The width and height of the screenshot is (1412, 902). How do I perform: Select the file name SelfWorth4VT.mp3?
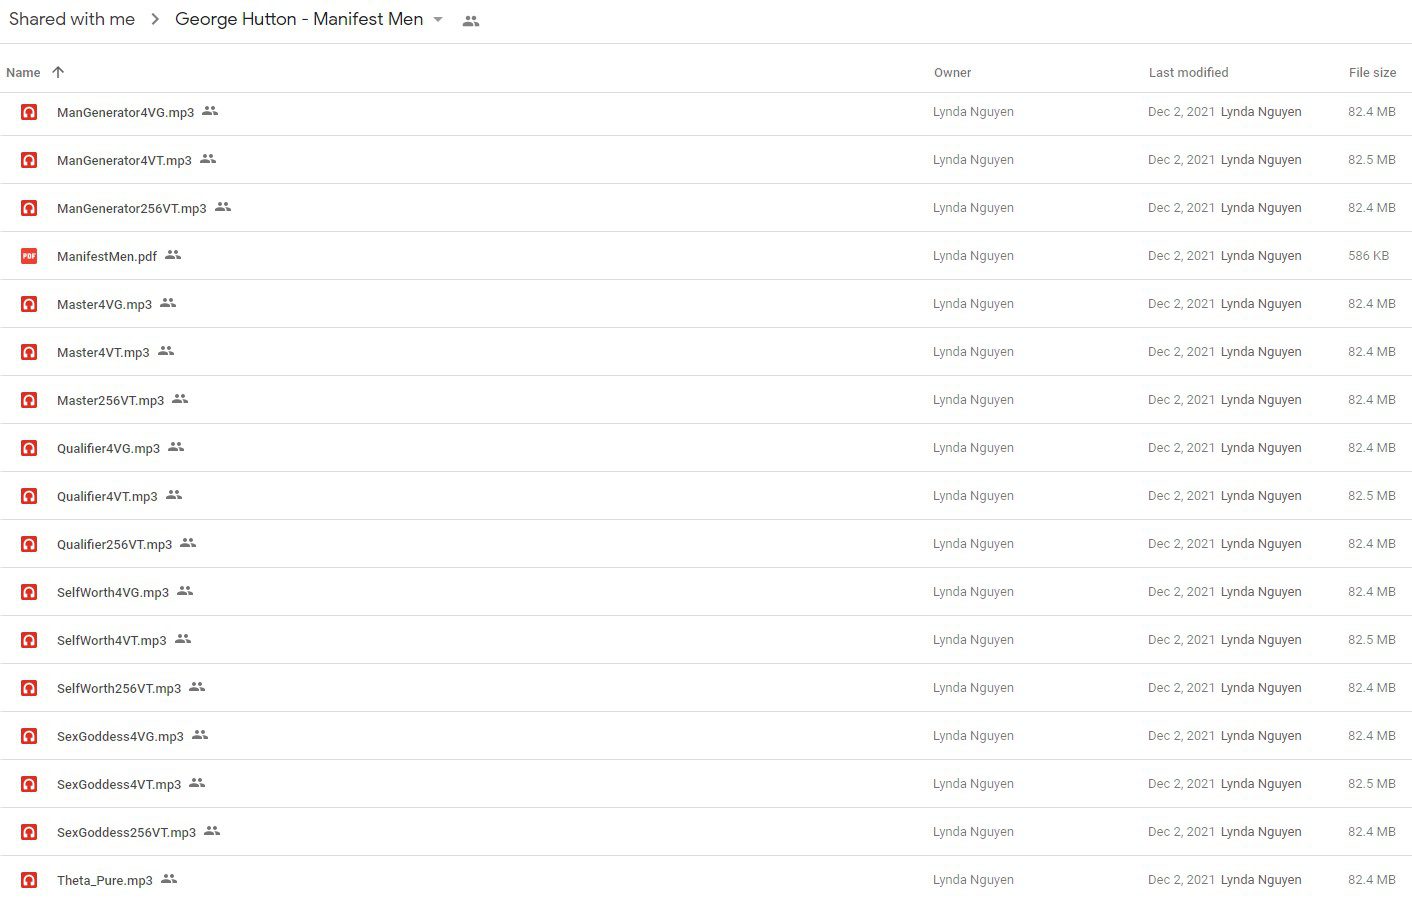(112, 640)
